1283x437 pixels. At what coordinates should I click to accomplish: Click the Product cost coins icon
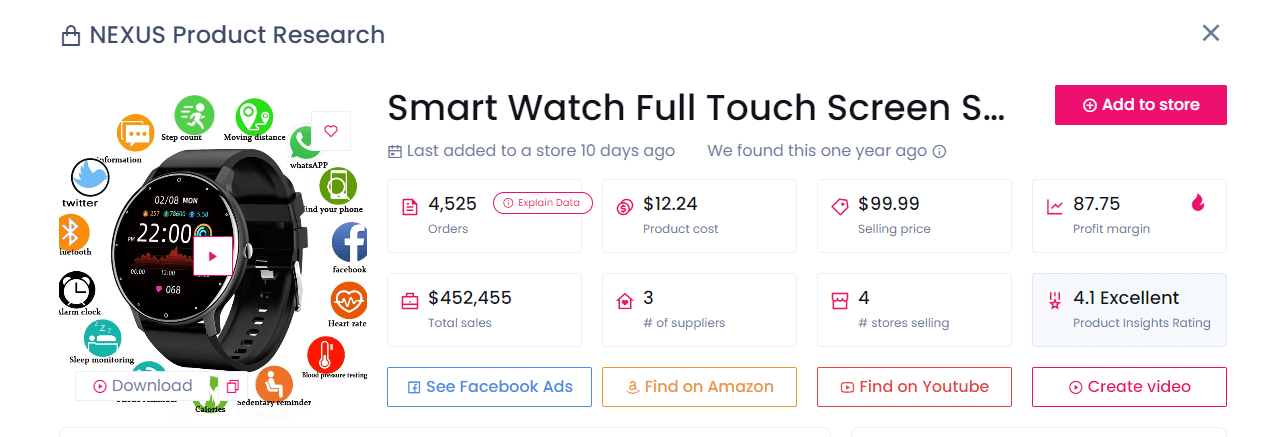pyautogui.click(x=625, y=207)
